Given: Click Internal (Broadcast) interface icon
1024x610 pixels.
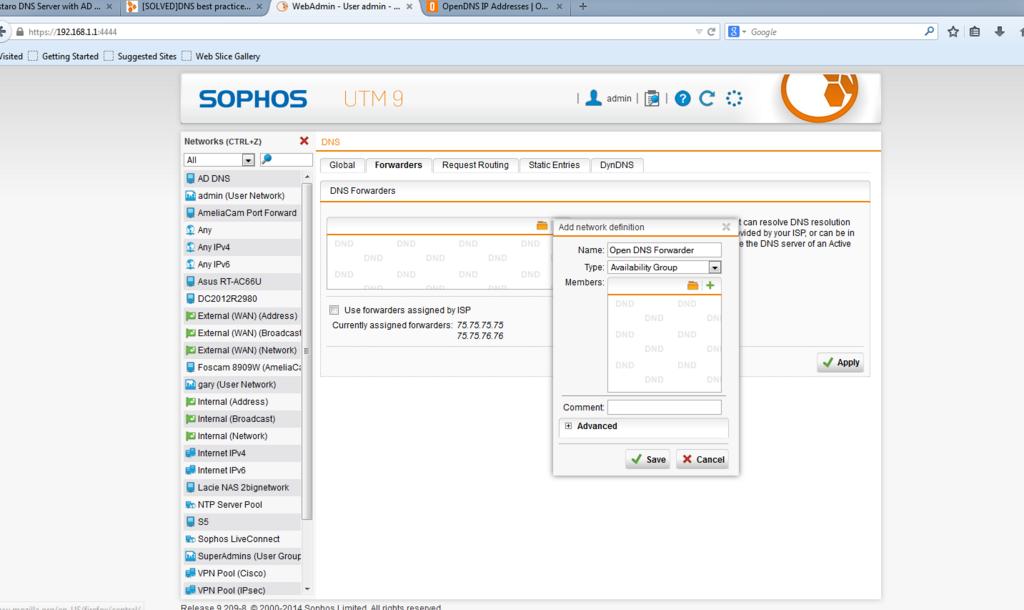Looking at the screenshot, I should (190, 419).
